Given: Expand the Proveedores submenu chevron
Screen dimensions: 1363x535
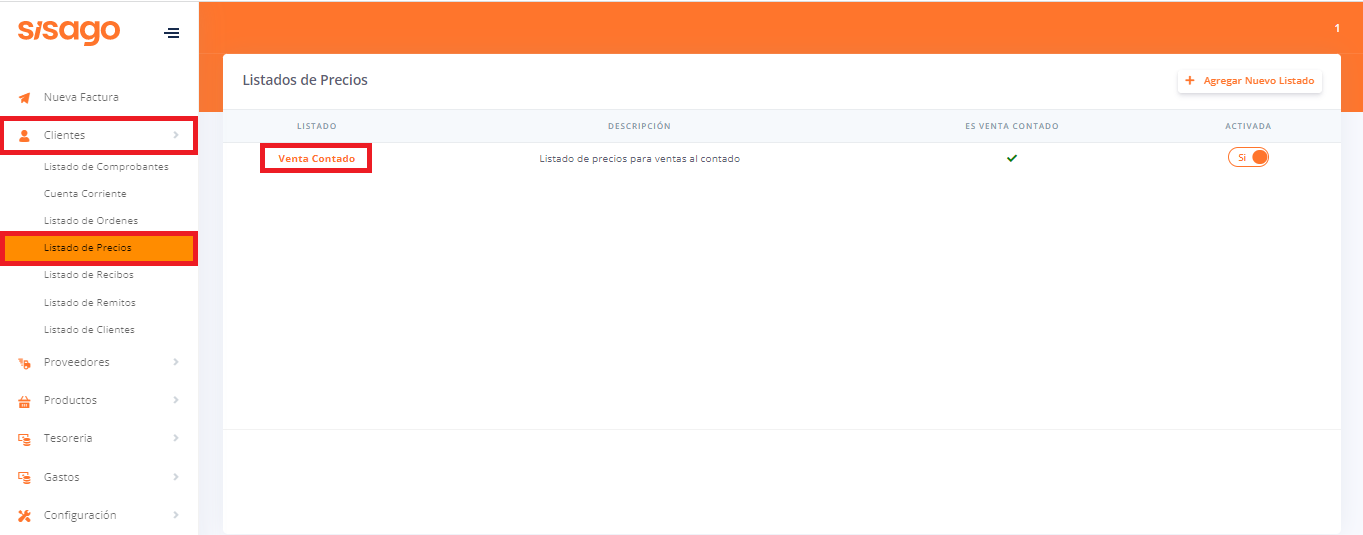Looking at the screenshot, I should 176,362.
